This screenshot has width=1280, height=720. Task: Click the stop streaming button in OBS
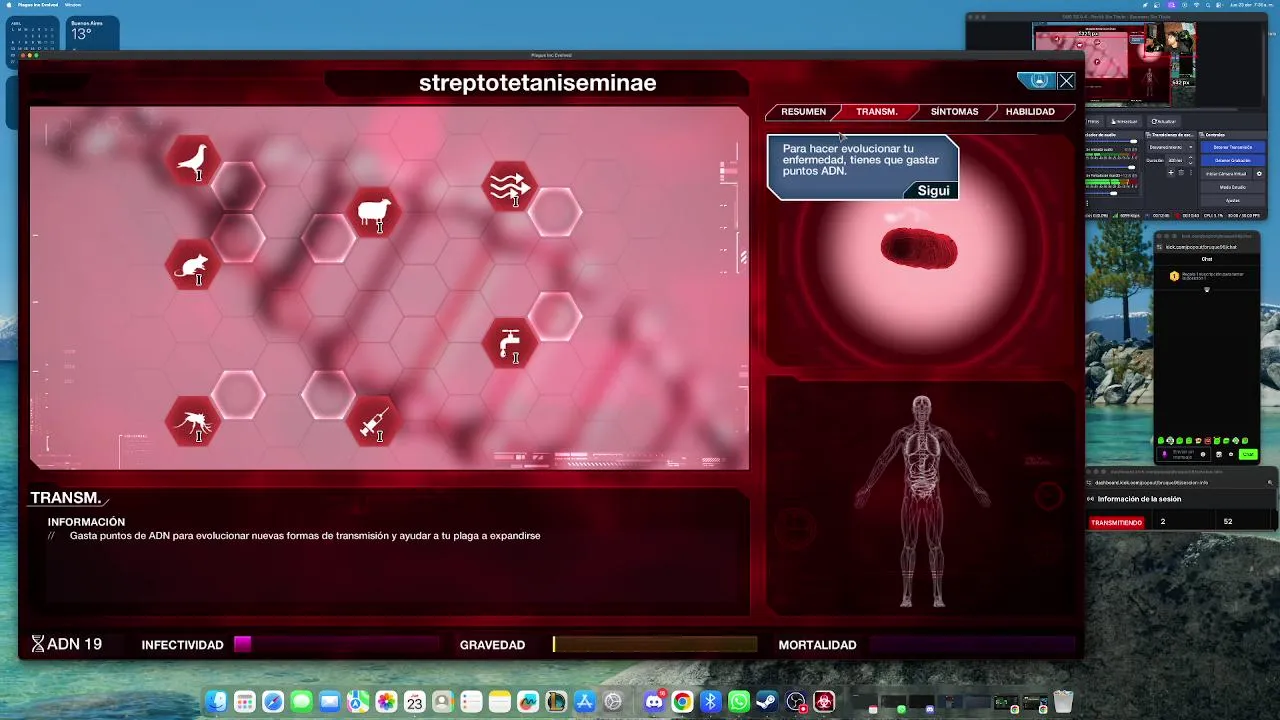click(x=1233, y=147)
